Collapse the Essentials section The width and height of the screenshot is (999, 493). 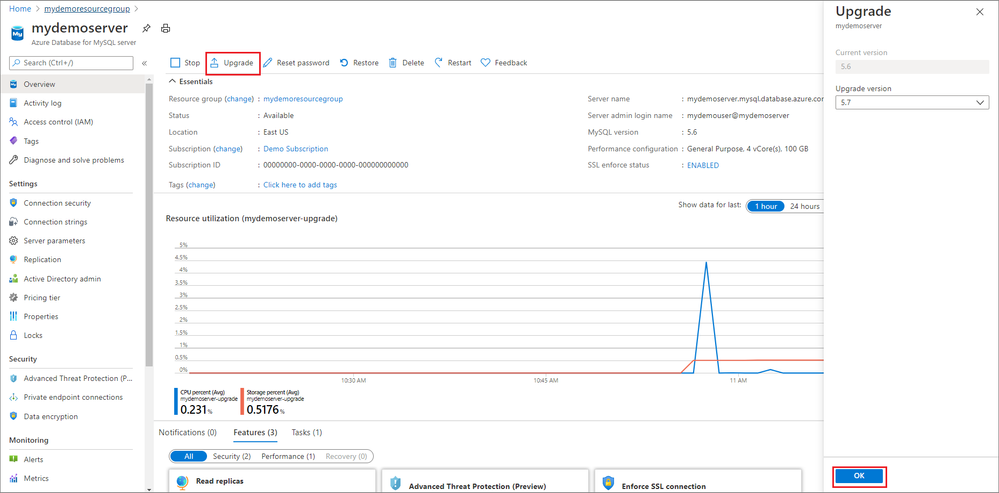[x=190, y=82]
